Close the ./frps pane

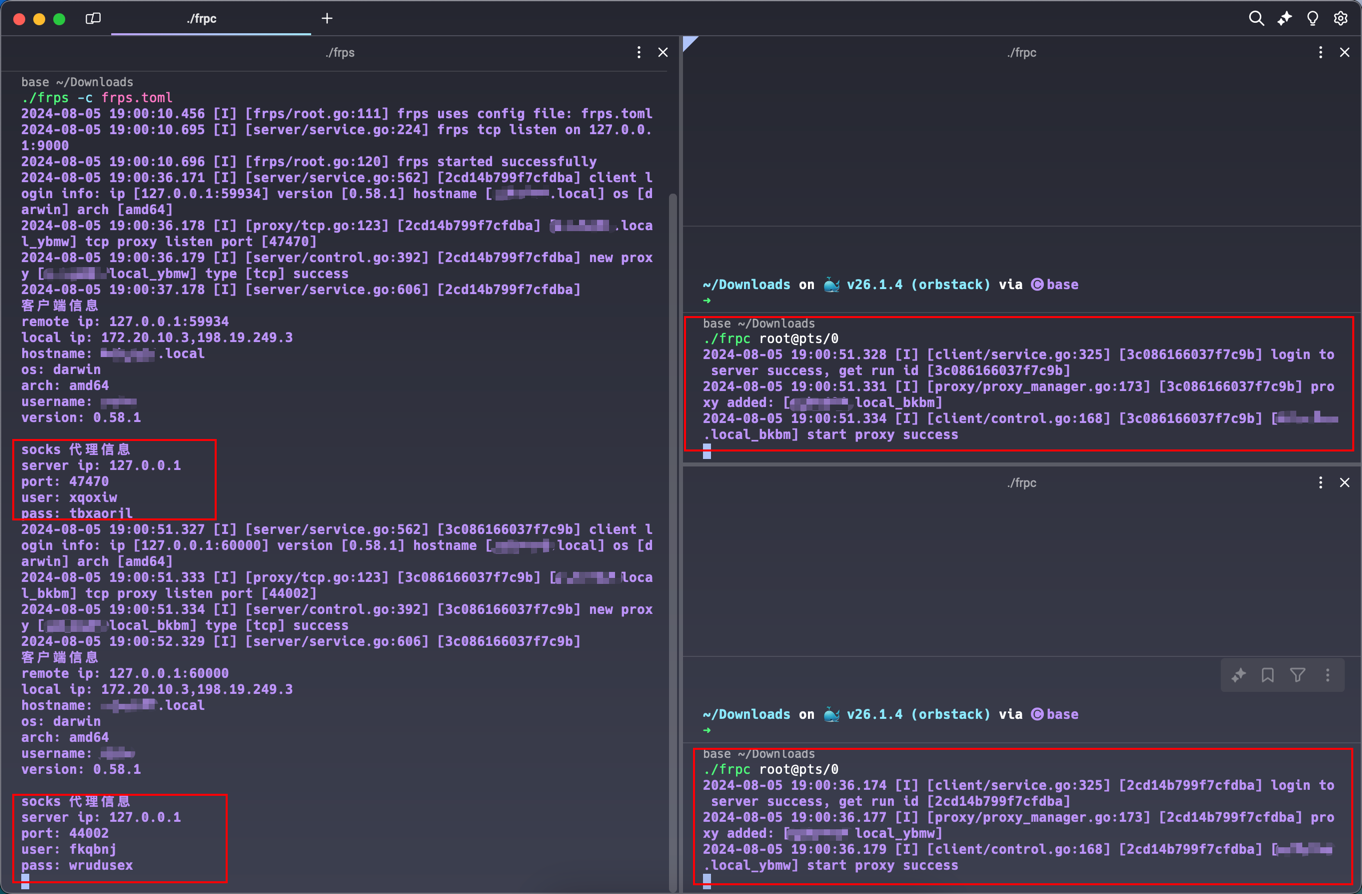(x=663, y=52)
